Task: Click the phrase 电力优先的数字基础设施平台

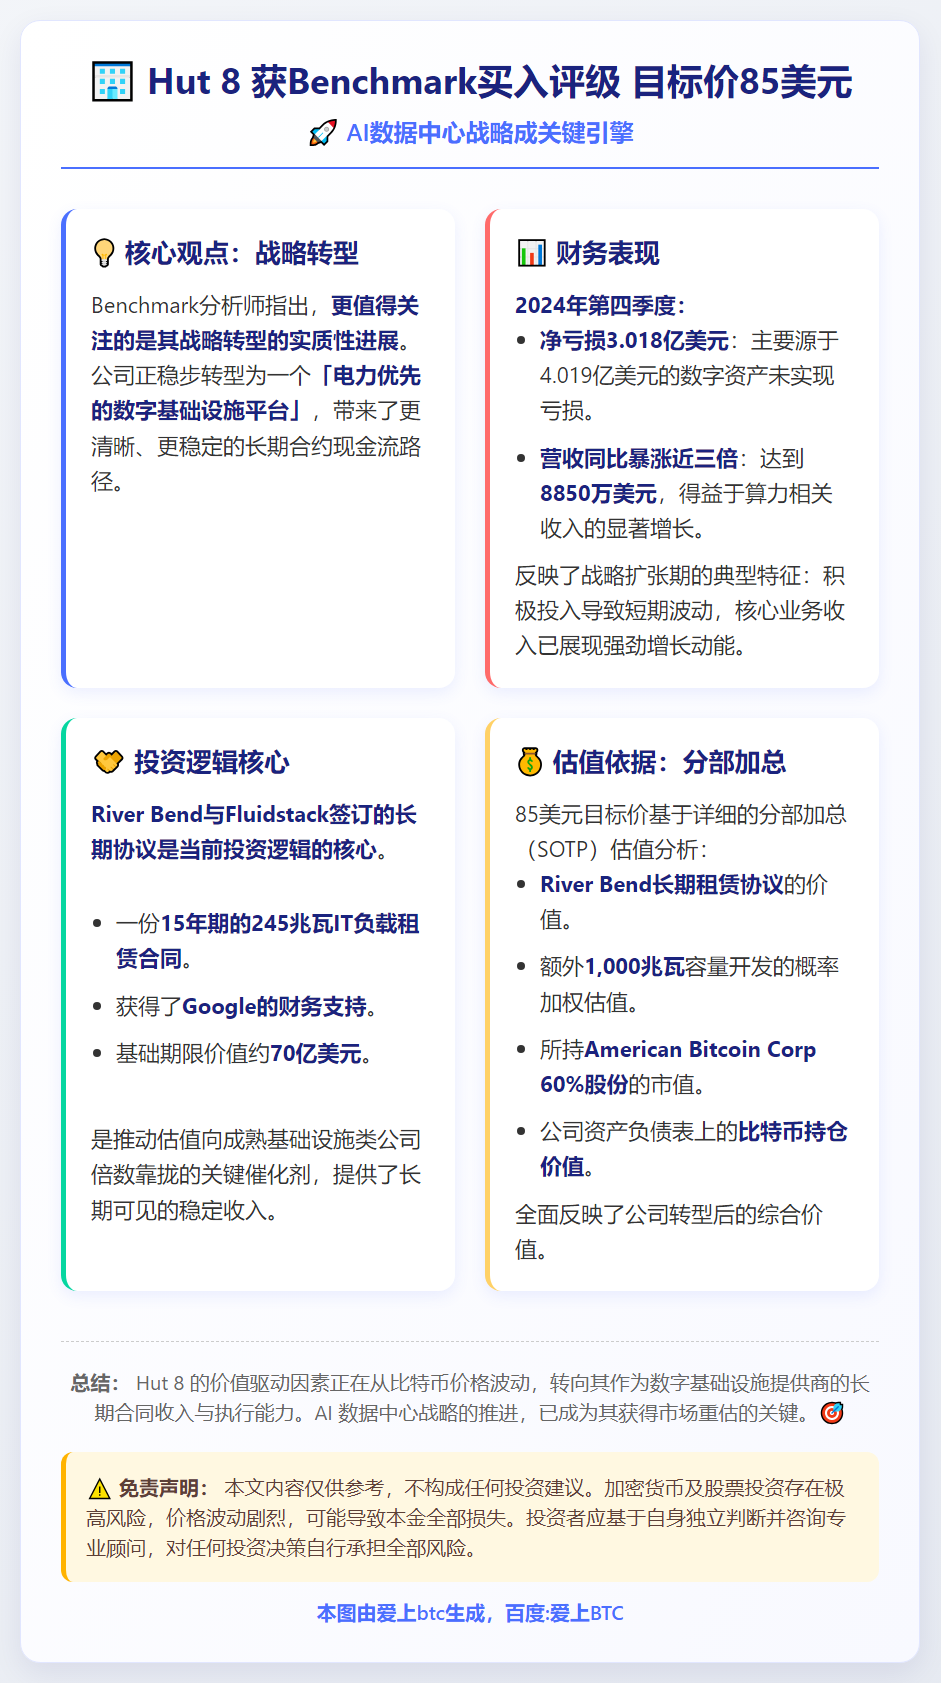Action: [x=256, y=393]
